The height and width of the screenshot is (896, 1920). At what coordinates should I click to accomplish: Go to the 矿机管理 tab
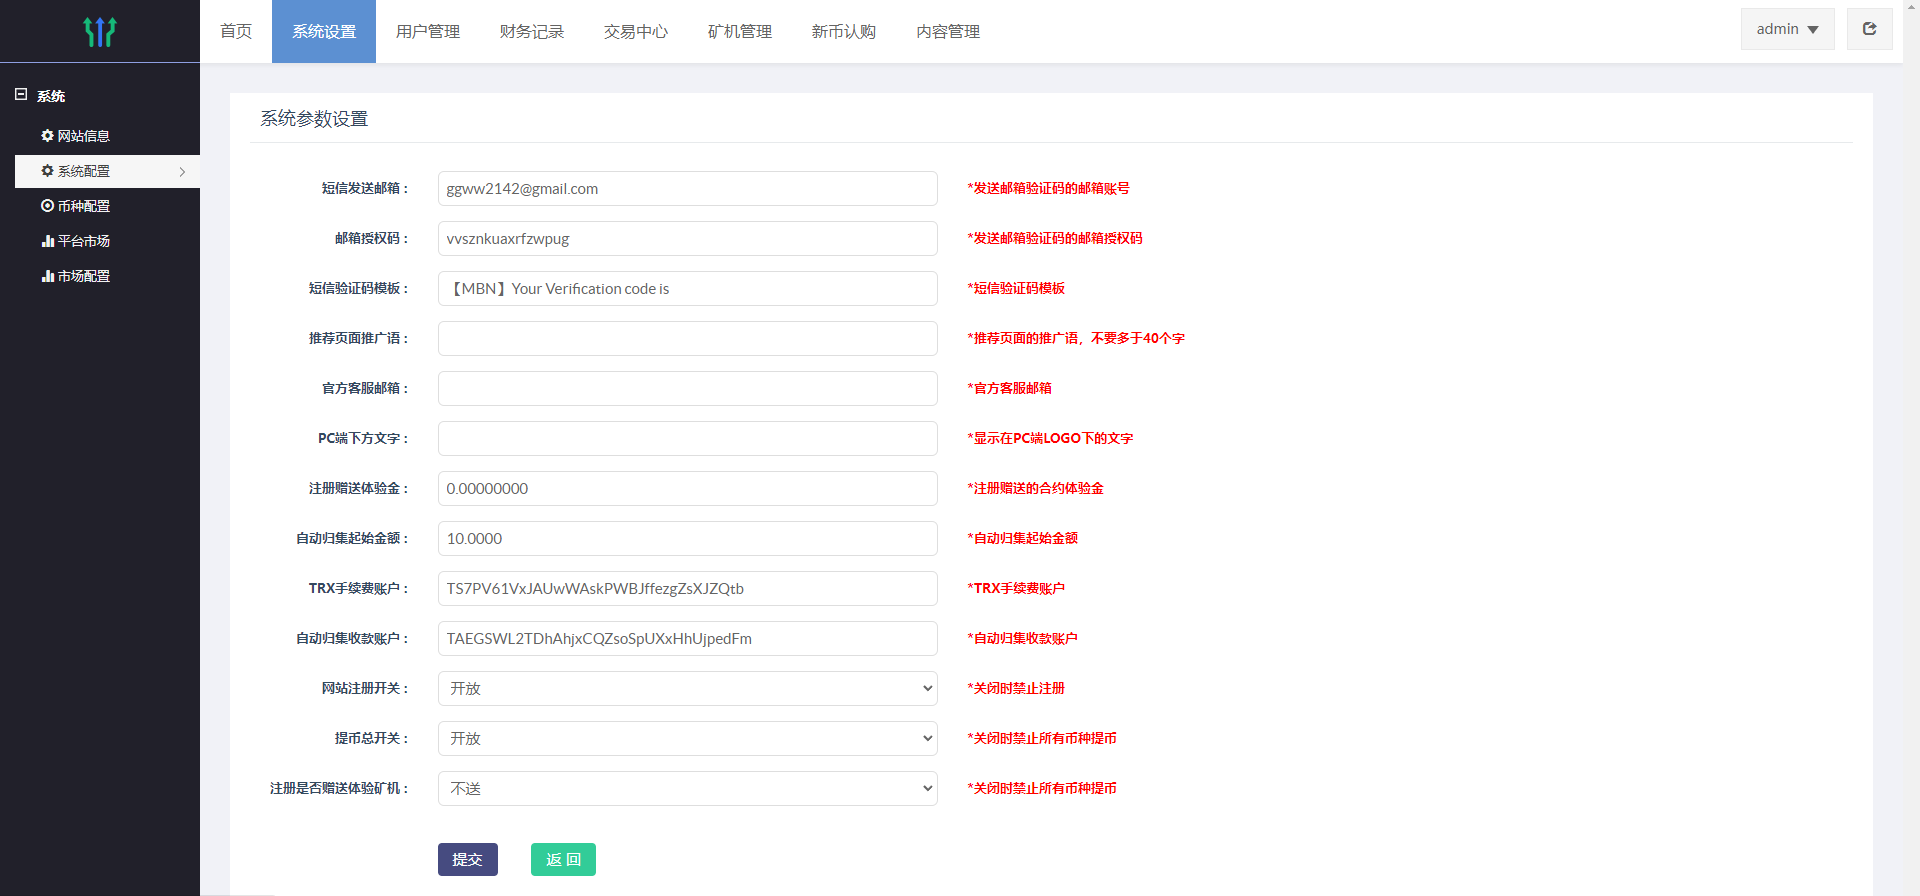[x=740, y=32]
